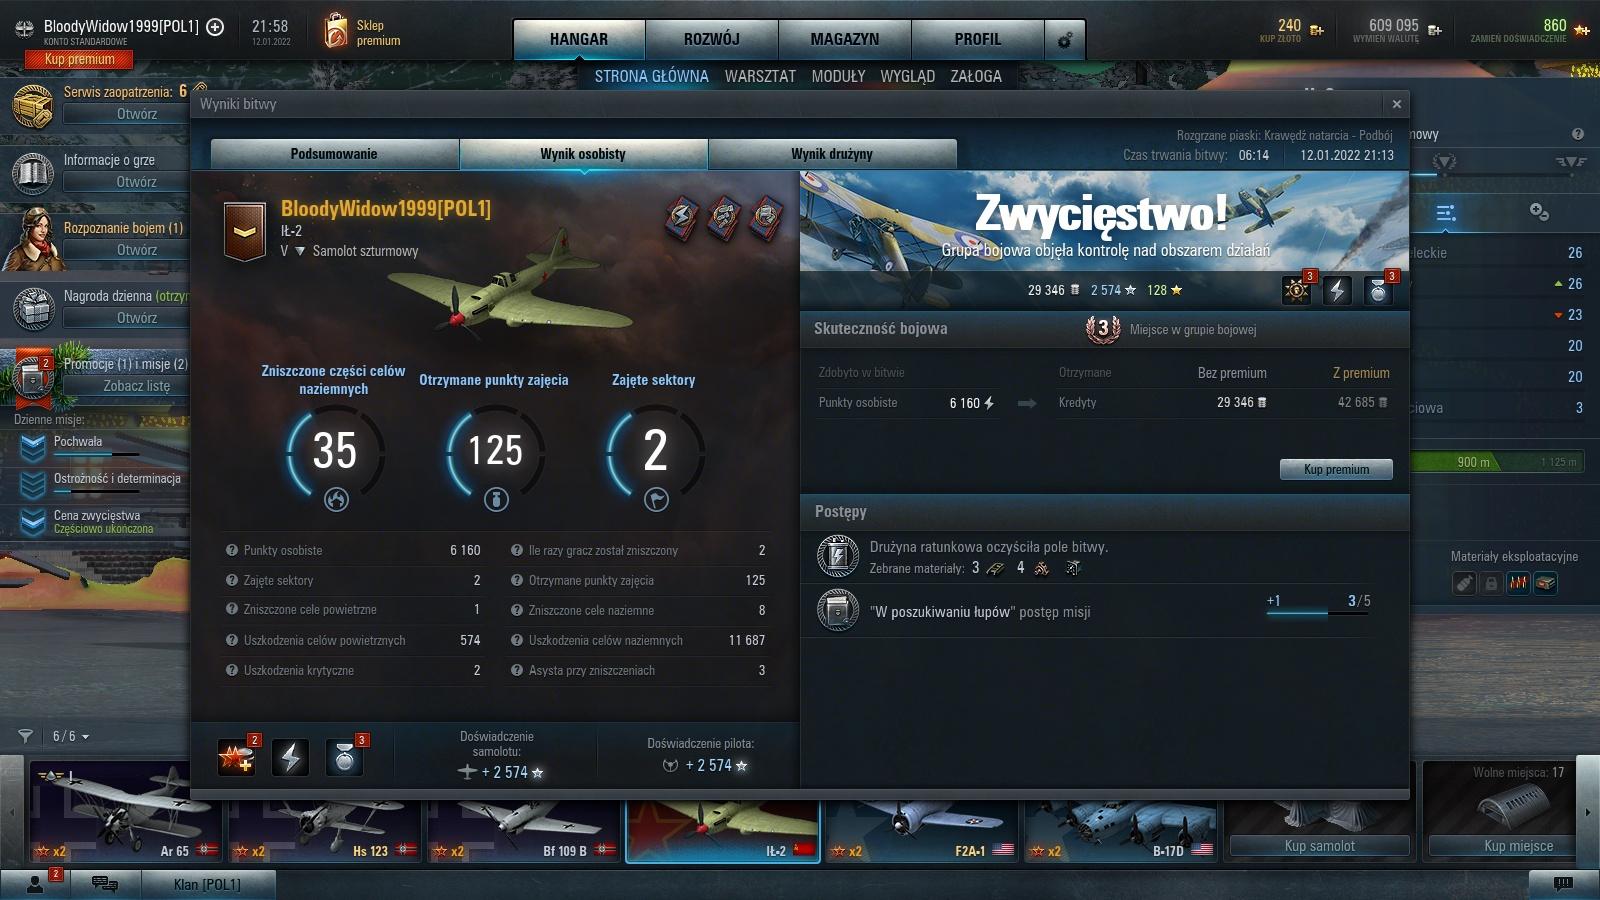Go to WYGLĄD submenu

(x=907, y=76)
